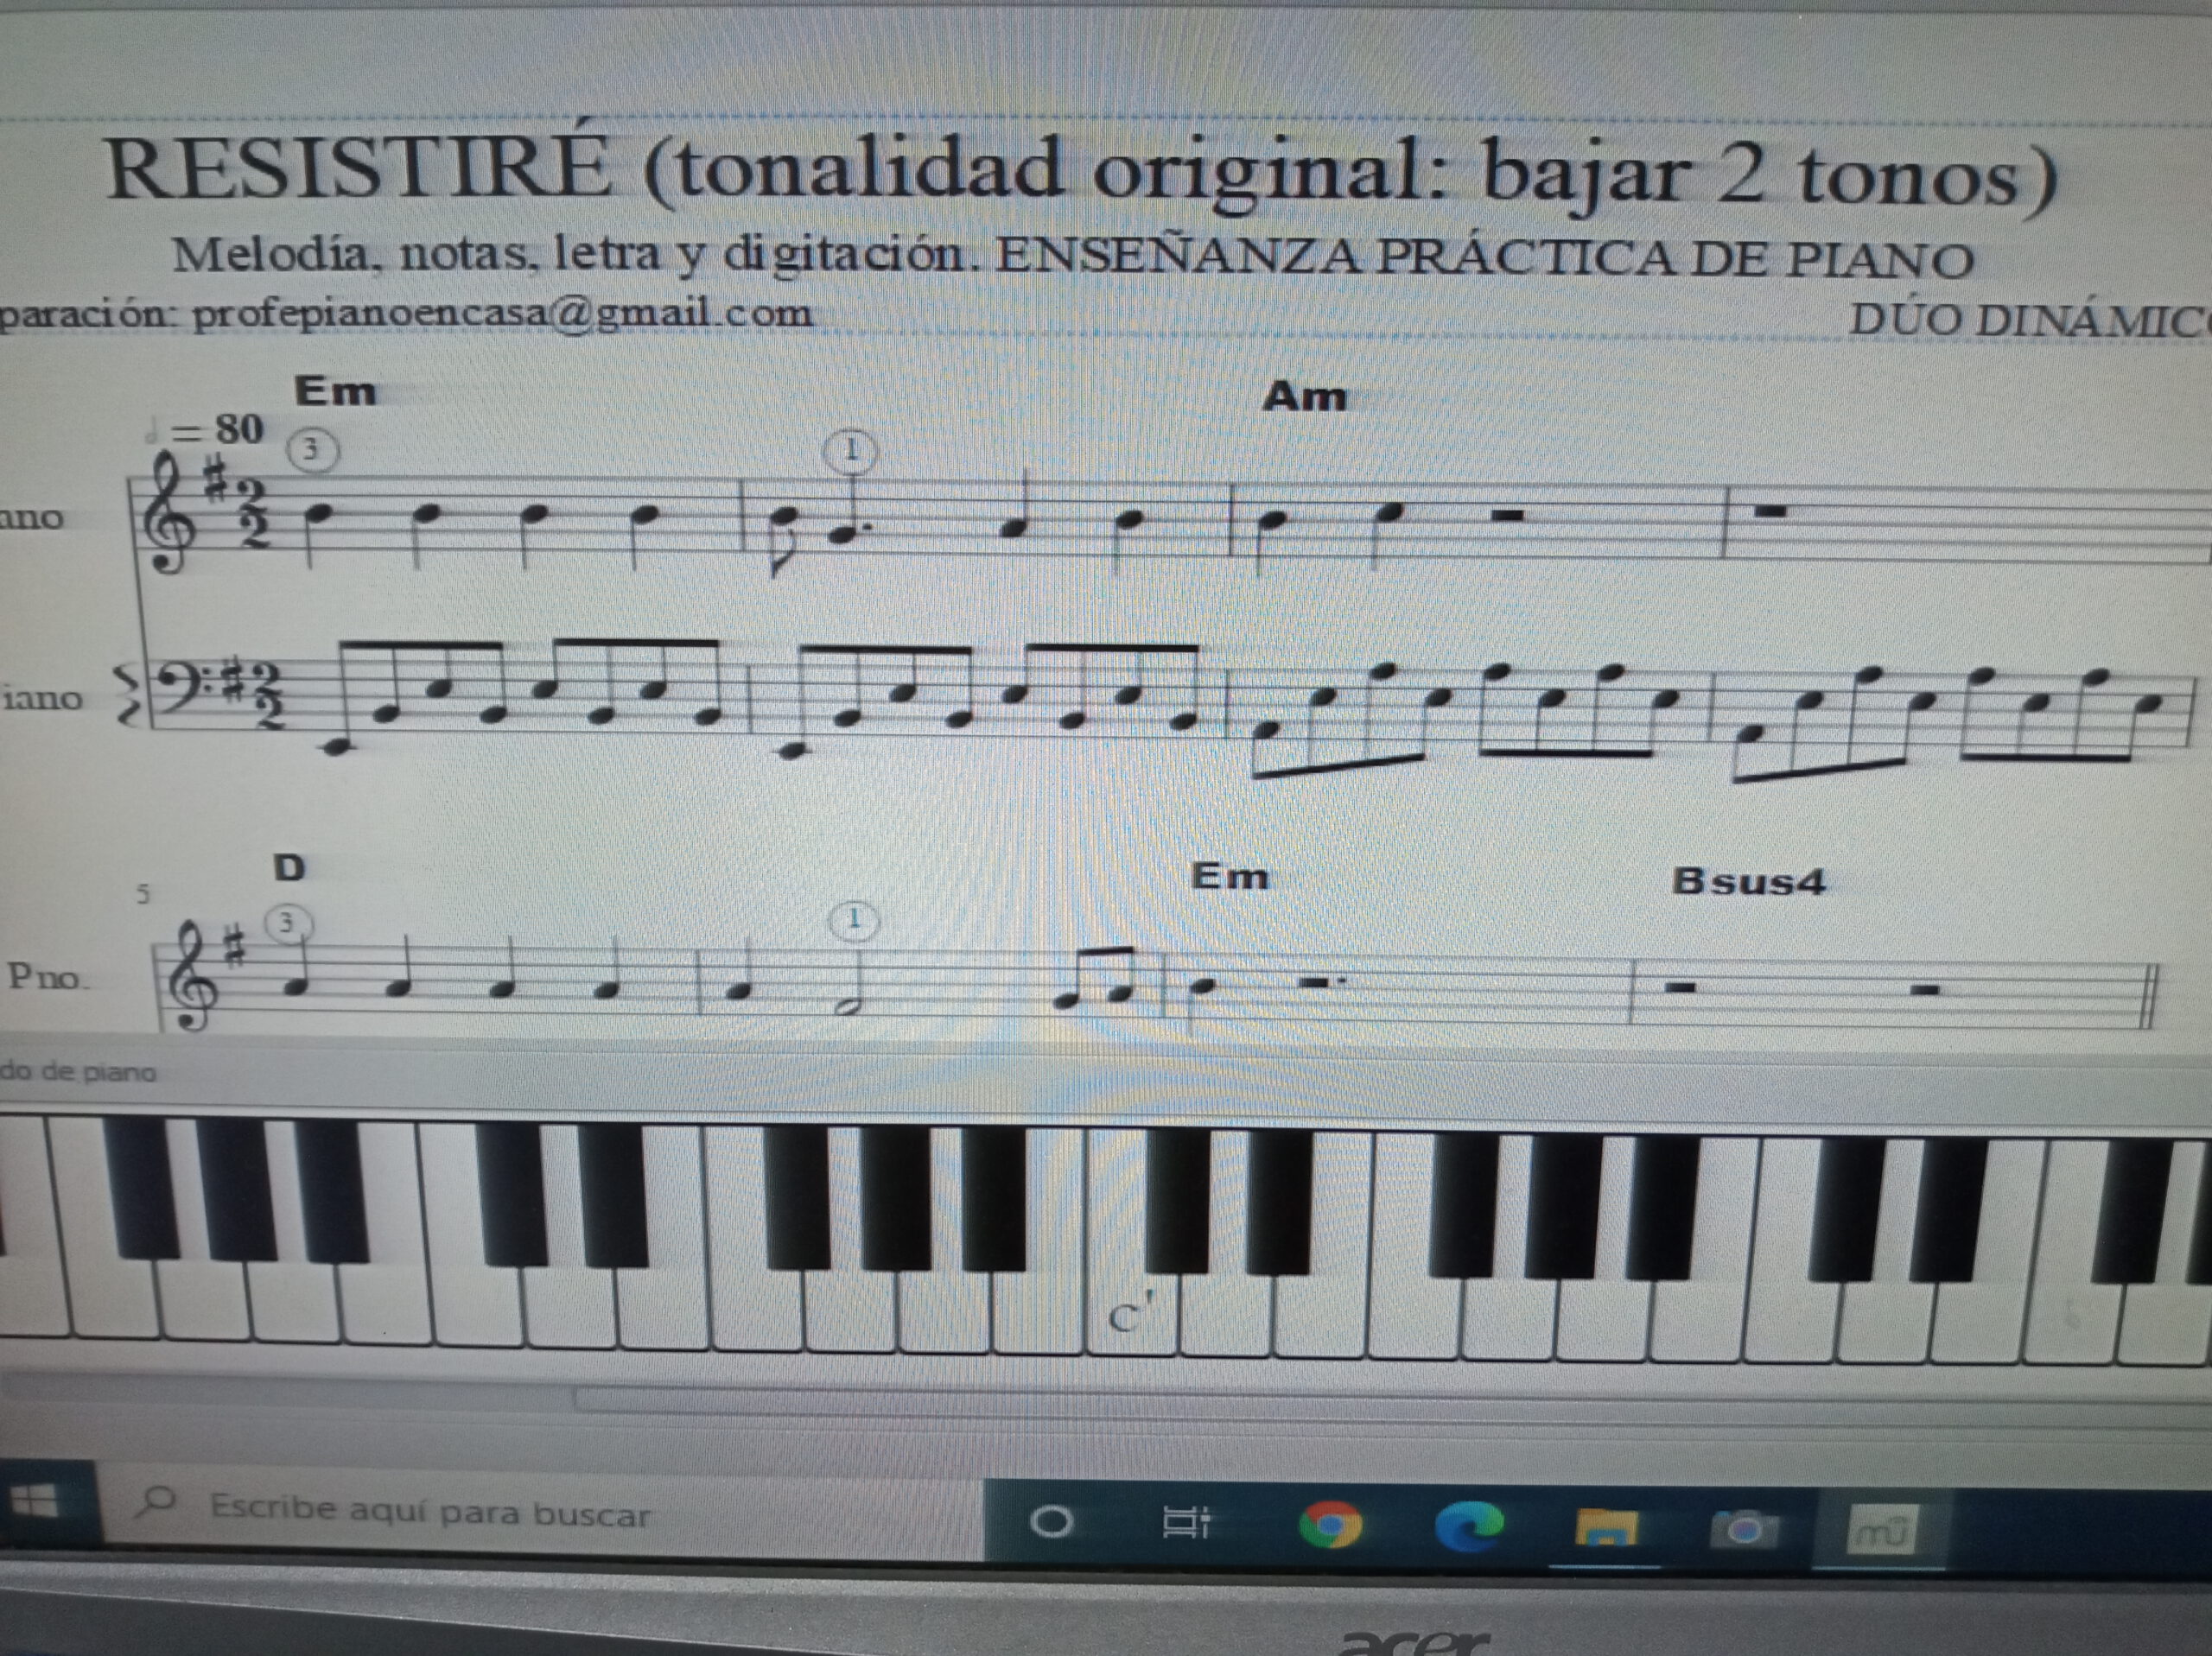The image size is (2212, 1656).
Task: Select the circled 3 fingering under the D chord
Action: point(288,923)
